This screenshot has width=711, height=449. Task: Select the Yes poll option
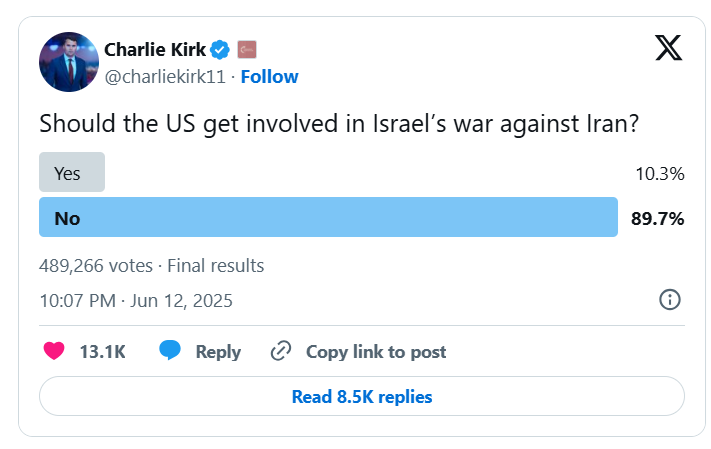pyautogui.click(x=72, y=172)
